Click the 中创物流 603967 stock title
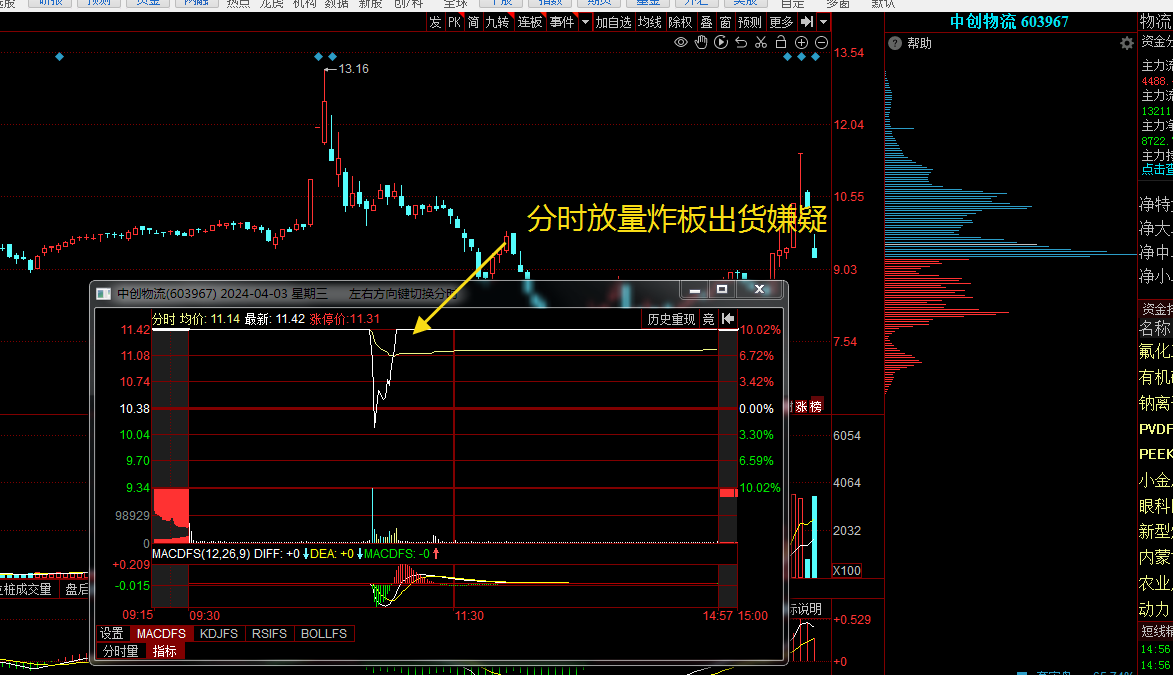Image resolution: width=1173 pixels, height=675 pixels. [x=1009, y=22]
